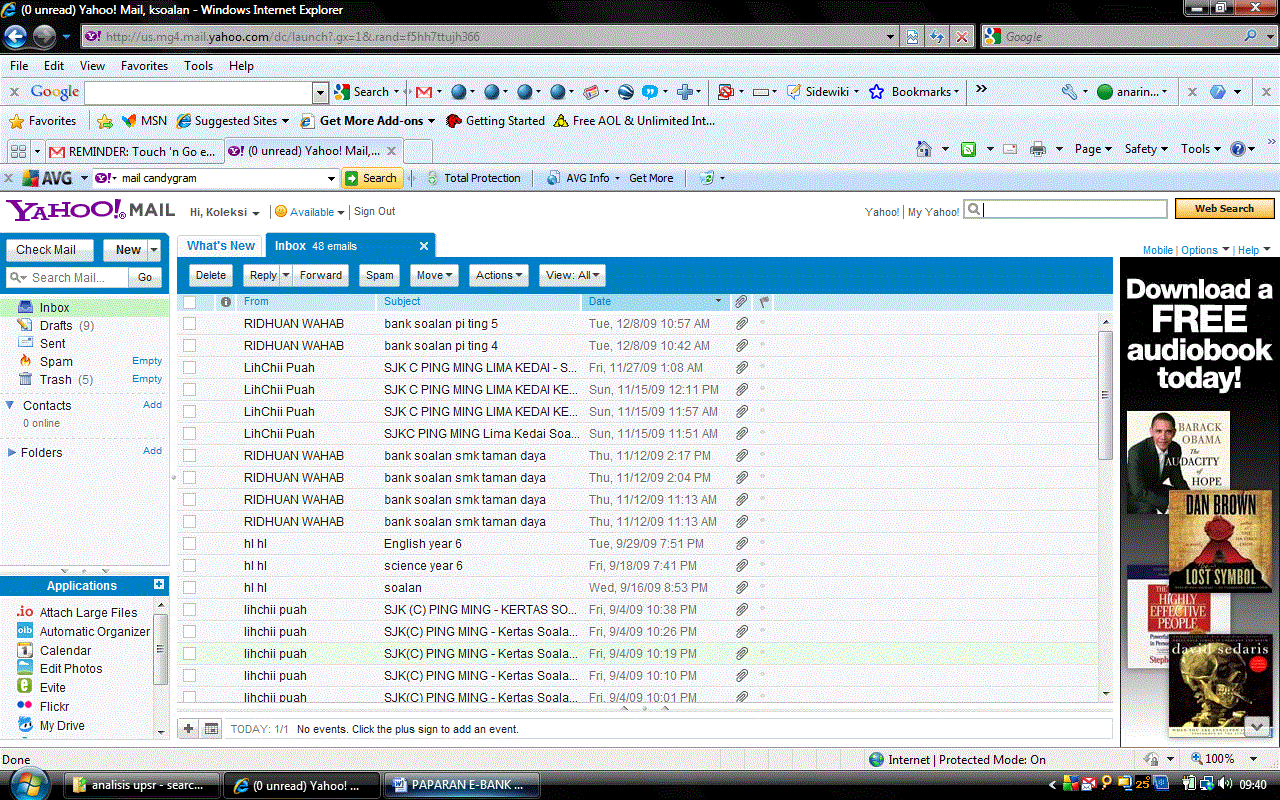Click the Delete button
Image resolution: width=1280 pixels, height=800 pixels.
[x=210, y=275]
